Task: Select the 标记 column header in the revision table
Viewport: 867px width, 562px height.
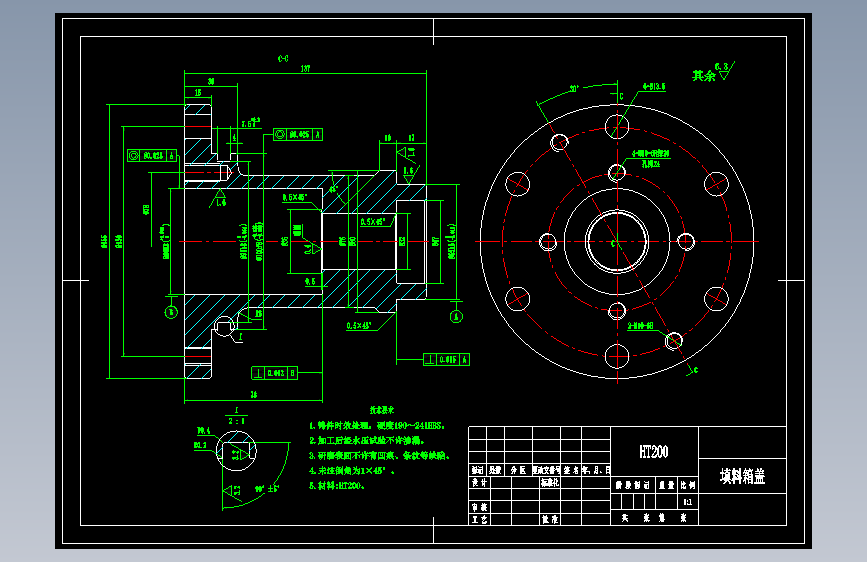Action: point(478,470)
